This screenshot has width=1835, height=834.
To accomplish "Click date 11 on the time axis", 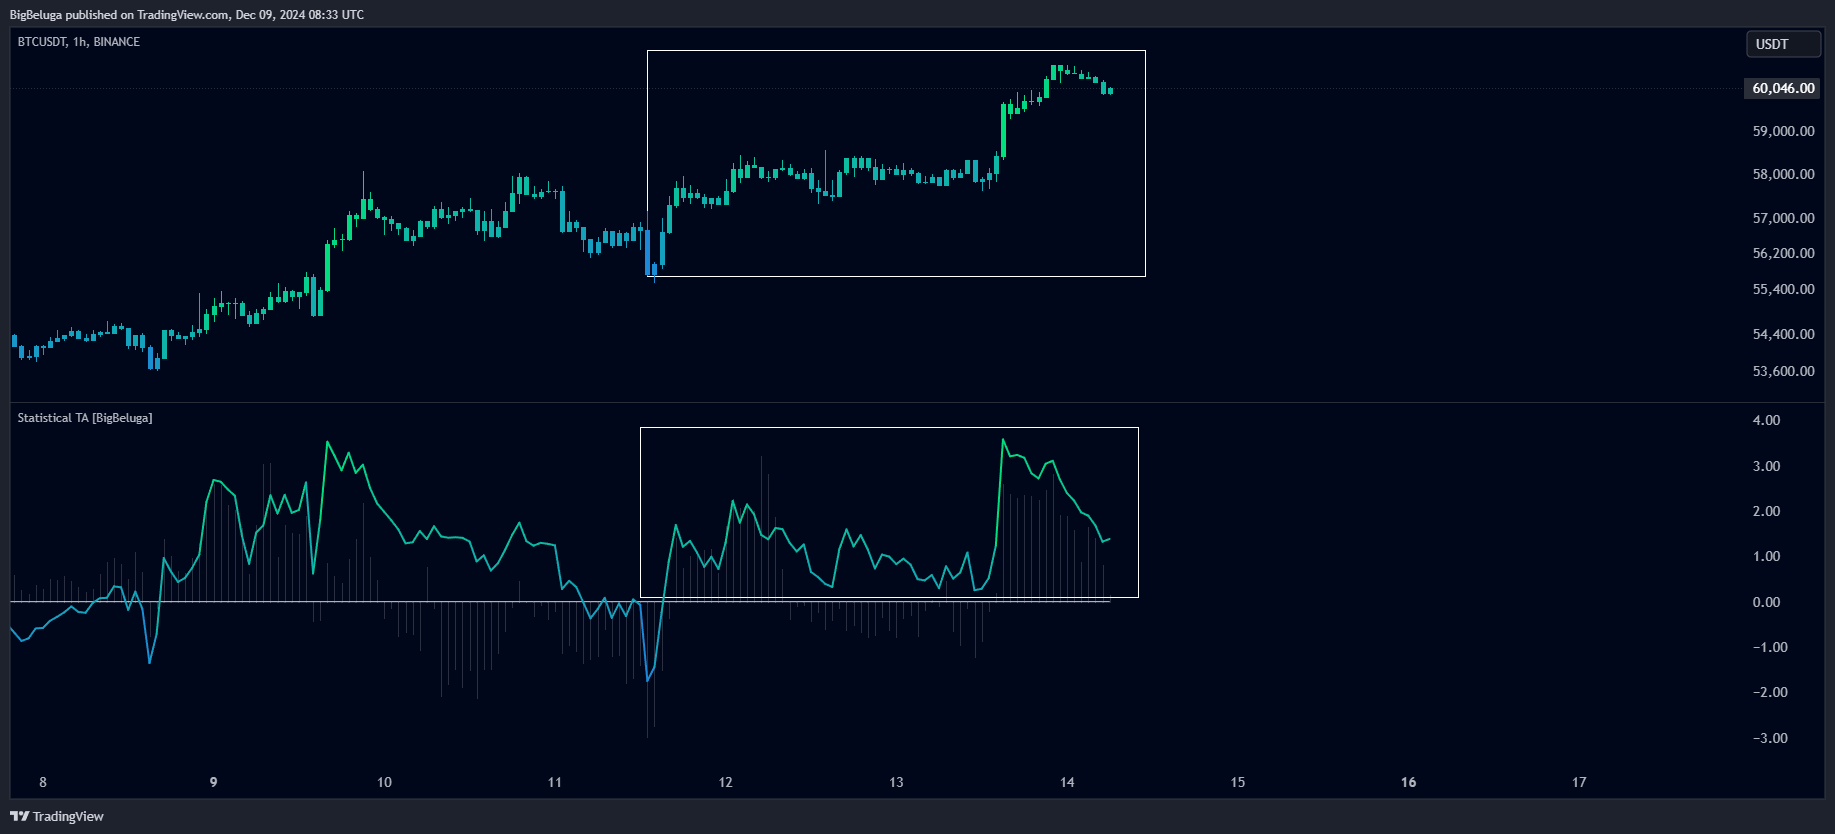I will (x=555, y=782).
